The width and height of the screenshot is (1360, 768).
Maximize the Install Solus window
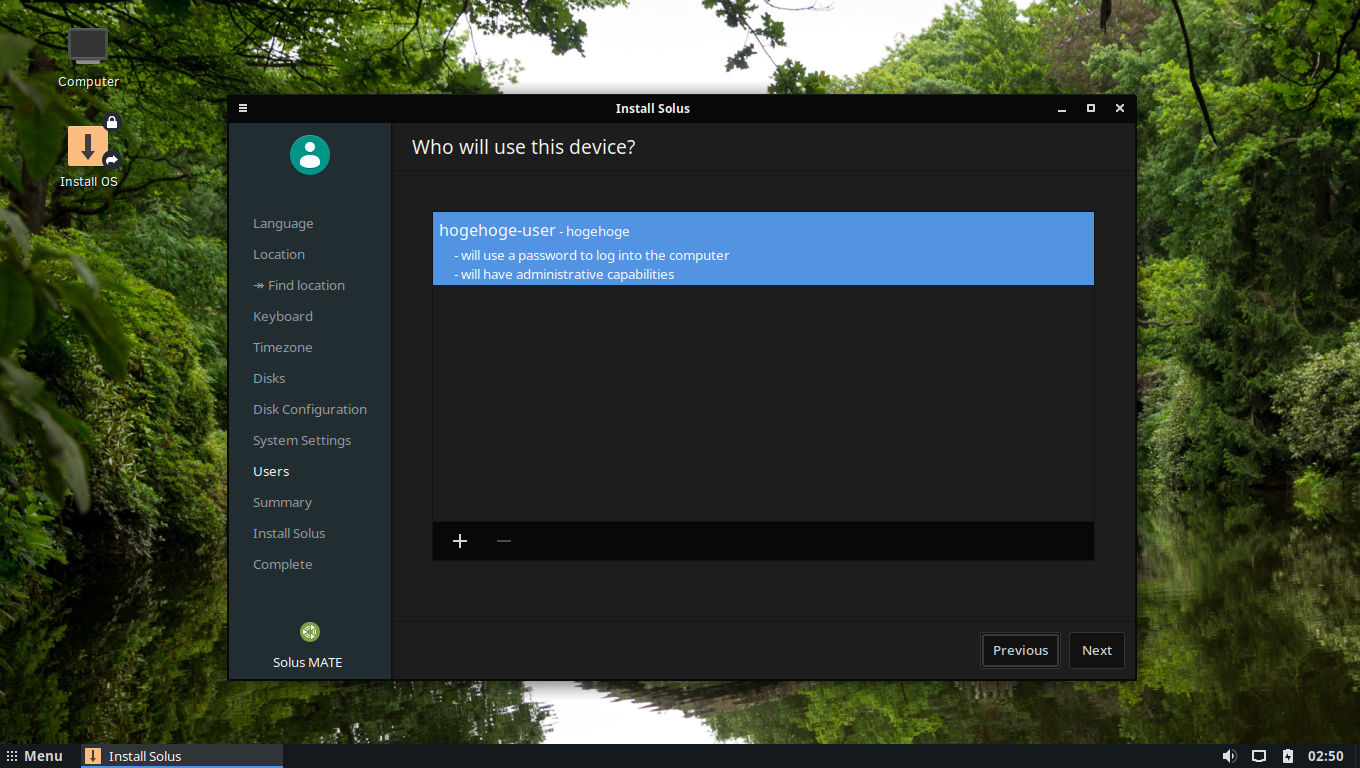click(1091, 108)
